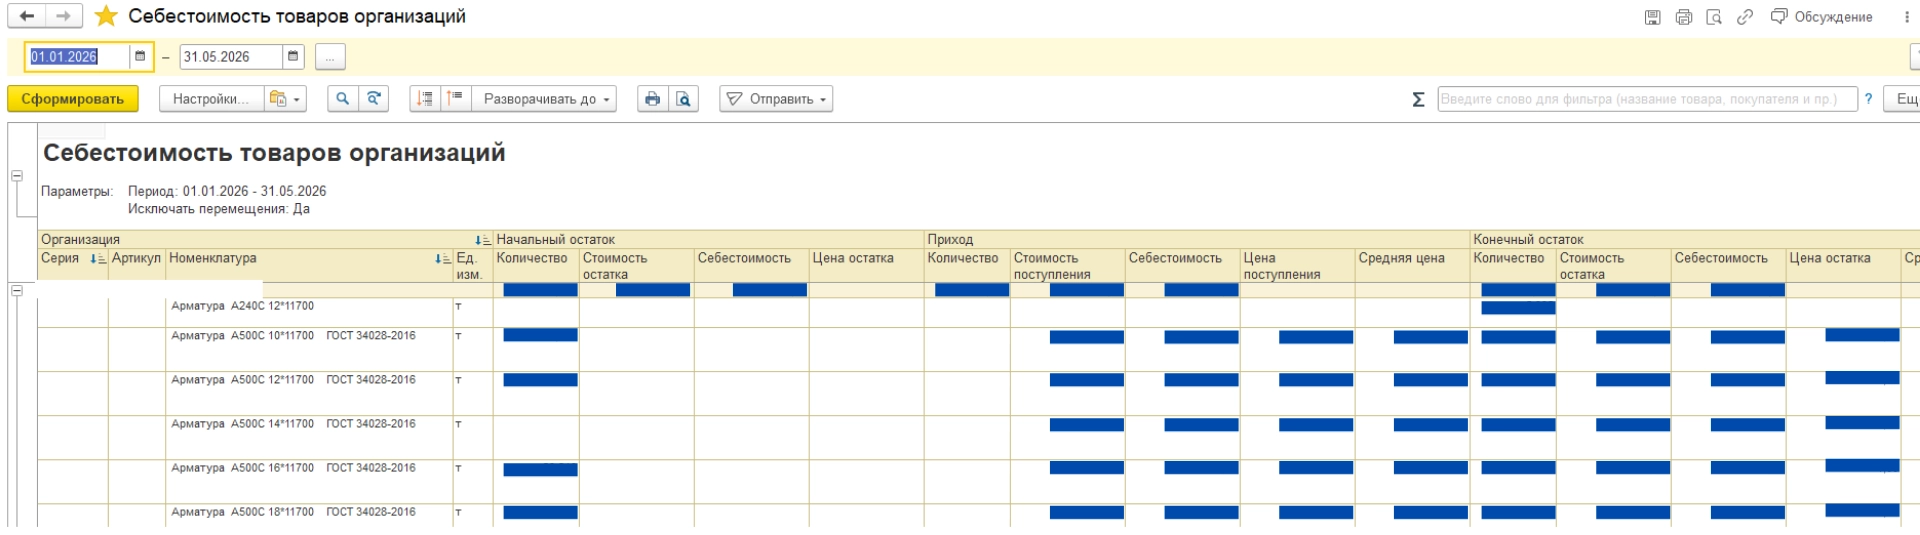Click the Конечный остаток header cell
This screenshot has width=1920, height=535.
point(1695,240)
